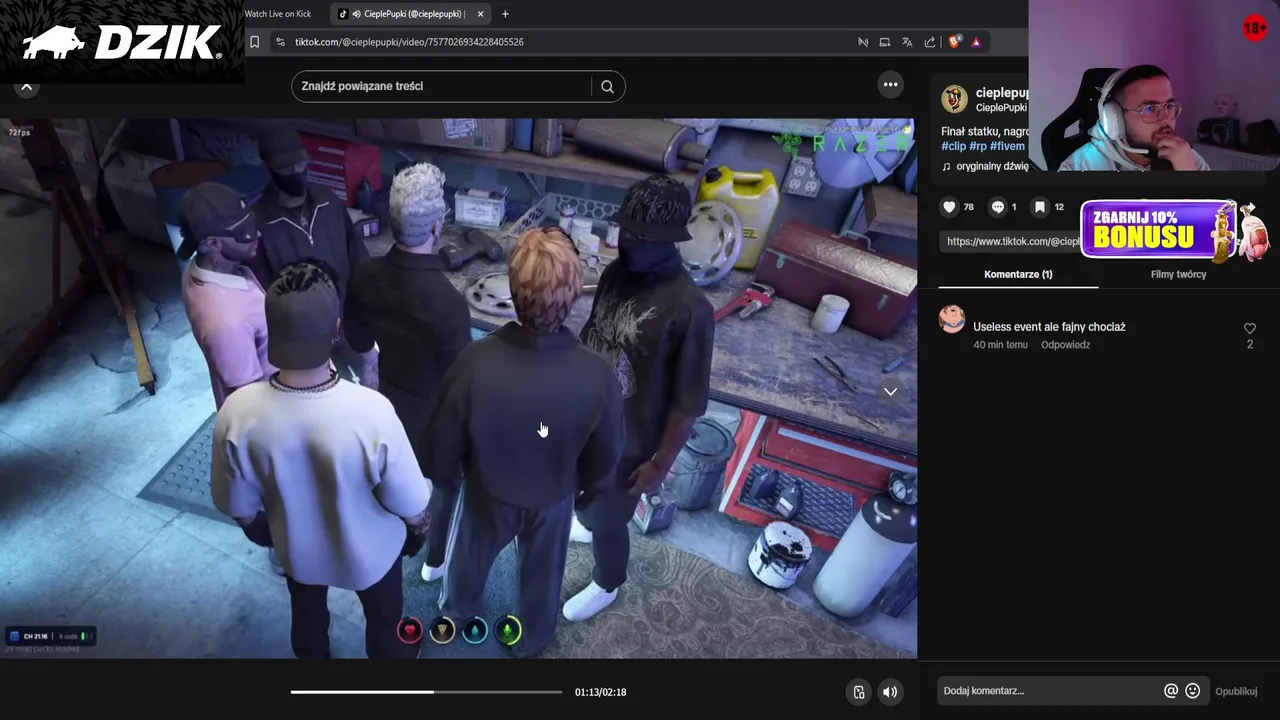Open the site settings icon in address bar

tap(280, 42)
